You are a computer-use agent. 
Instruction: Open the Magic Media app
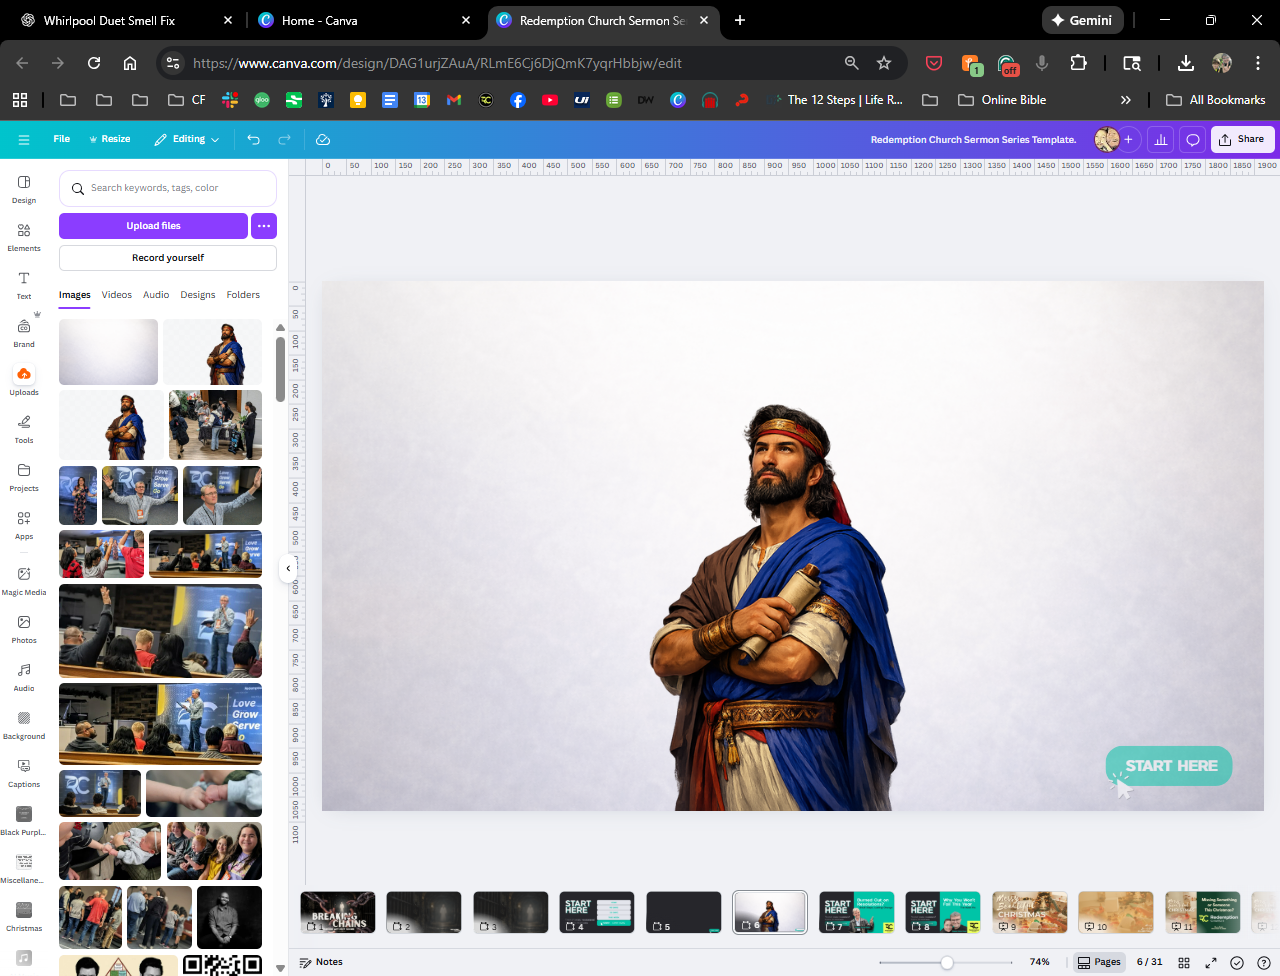click(x=24, y=580)
